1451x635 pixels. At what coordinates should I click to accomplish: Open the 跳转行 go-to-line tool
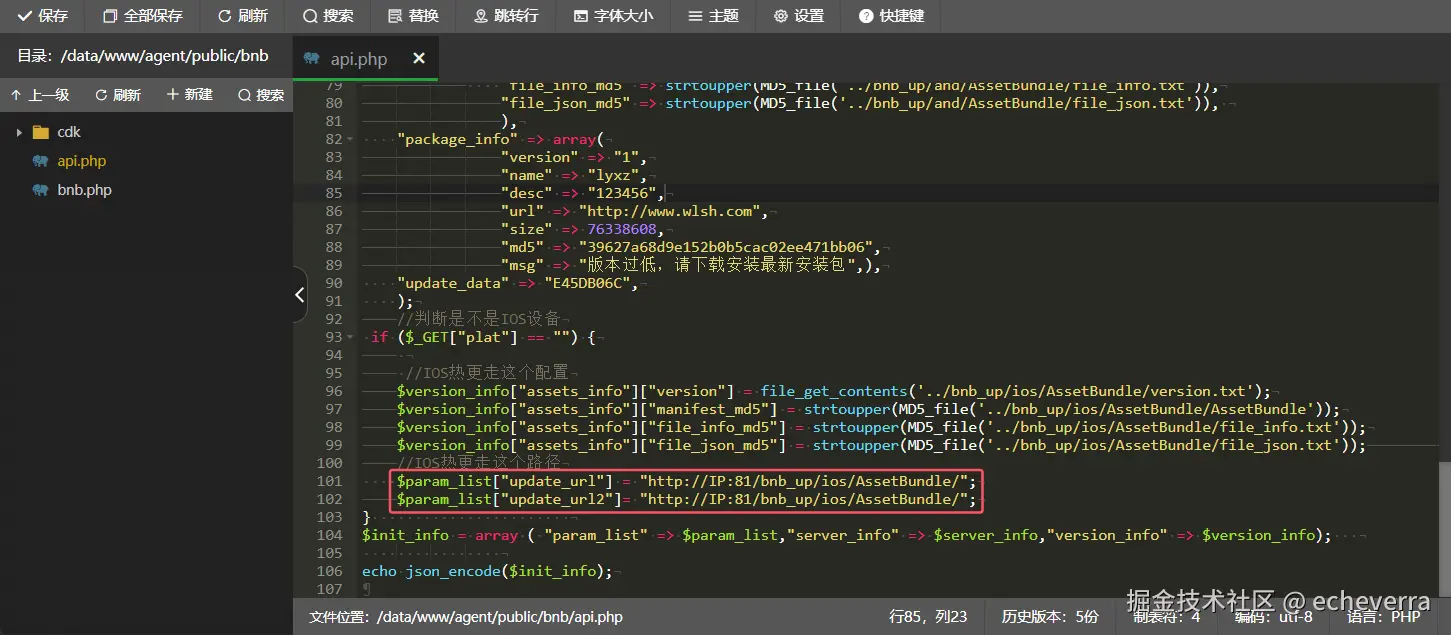click(x=506, y=16)
